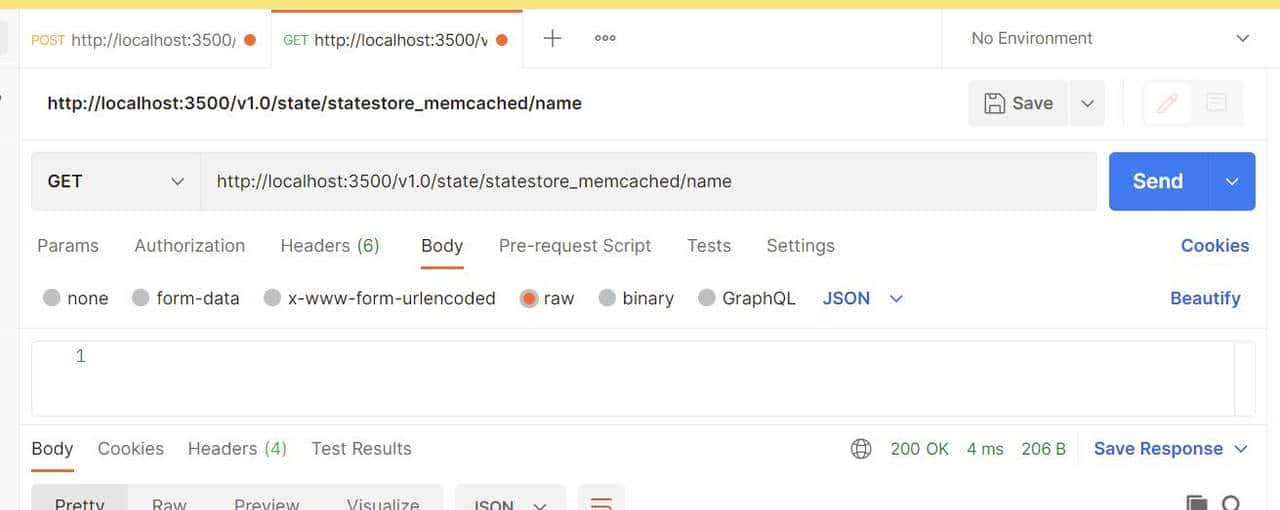Click the copy response icon
The width and height of the screenshot is (1280, 510).
(x=1196, y=502)
